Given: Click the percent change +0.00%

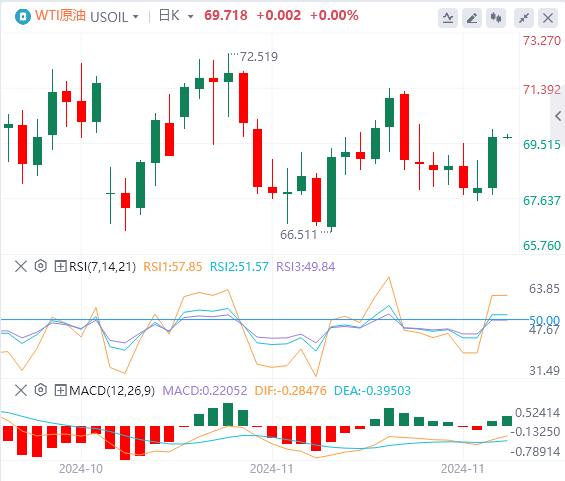Looking at the screenshot, I should [334, 15].
